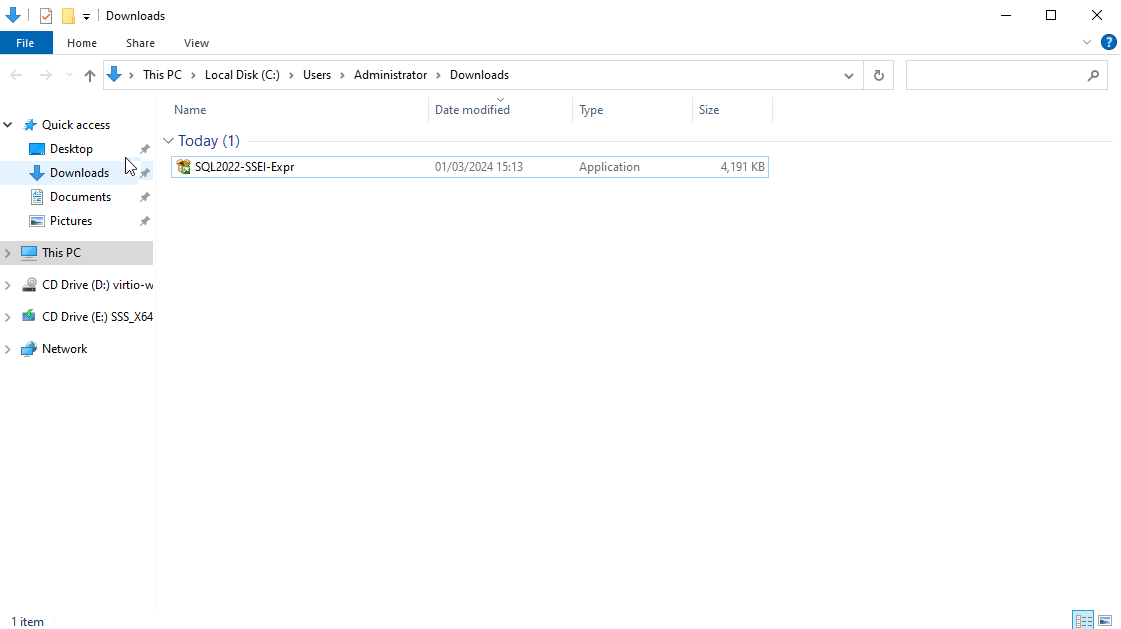Expand the Network tree node
Viewport: 1121px width, 629px height.
coord(8,349)
